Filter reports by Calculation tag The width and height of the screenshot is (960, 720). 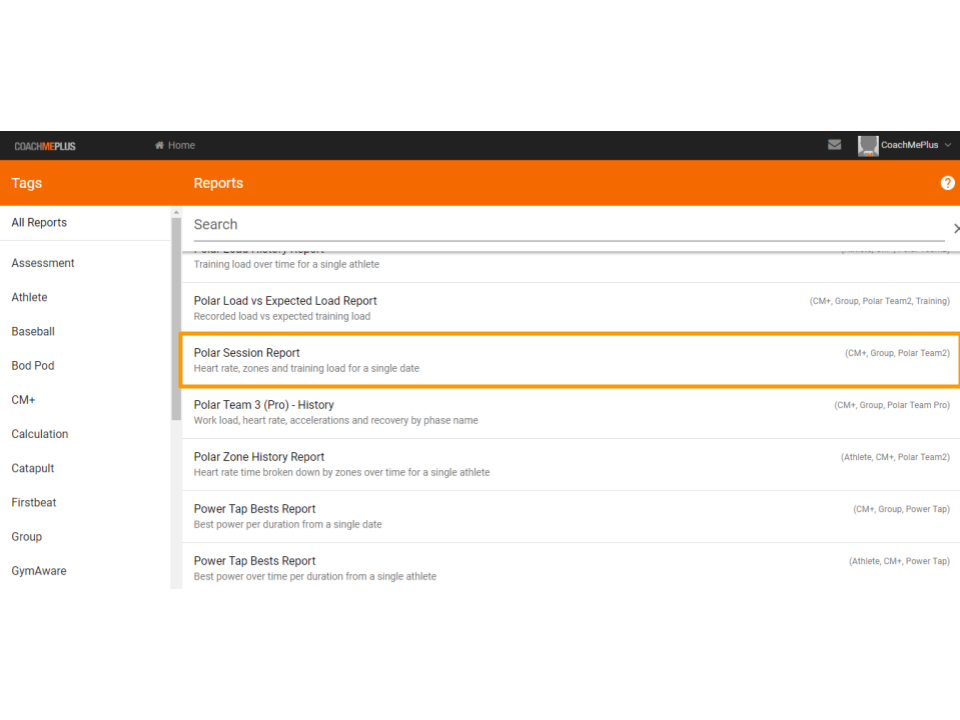40,434
